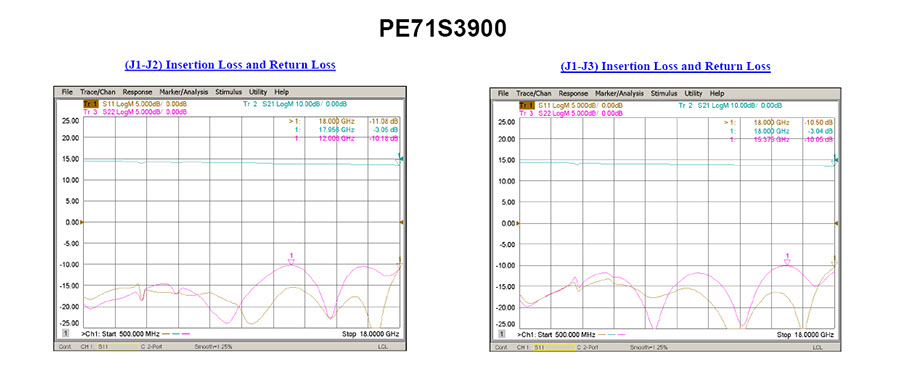
Task: Open Trace/Chan menu in the J1-J2 analyzer window
Action: coord(98,92)
